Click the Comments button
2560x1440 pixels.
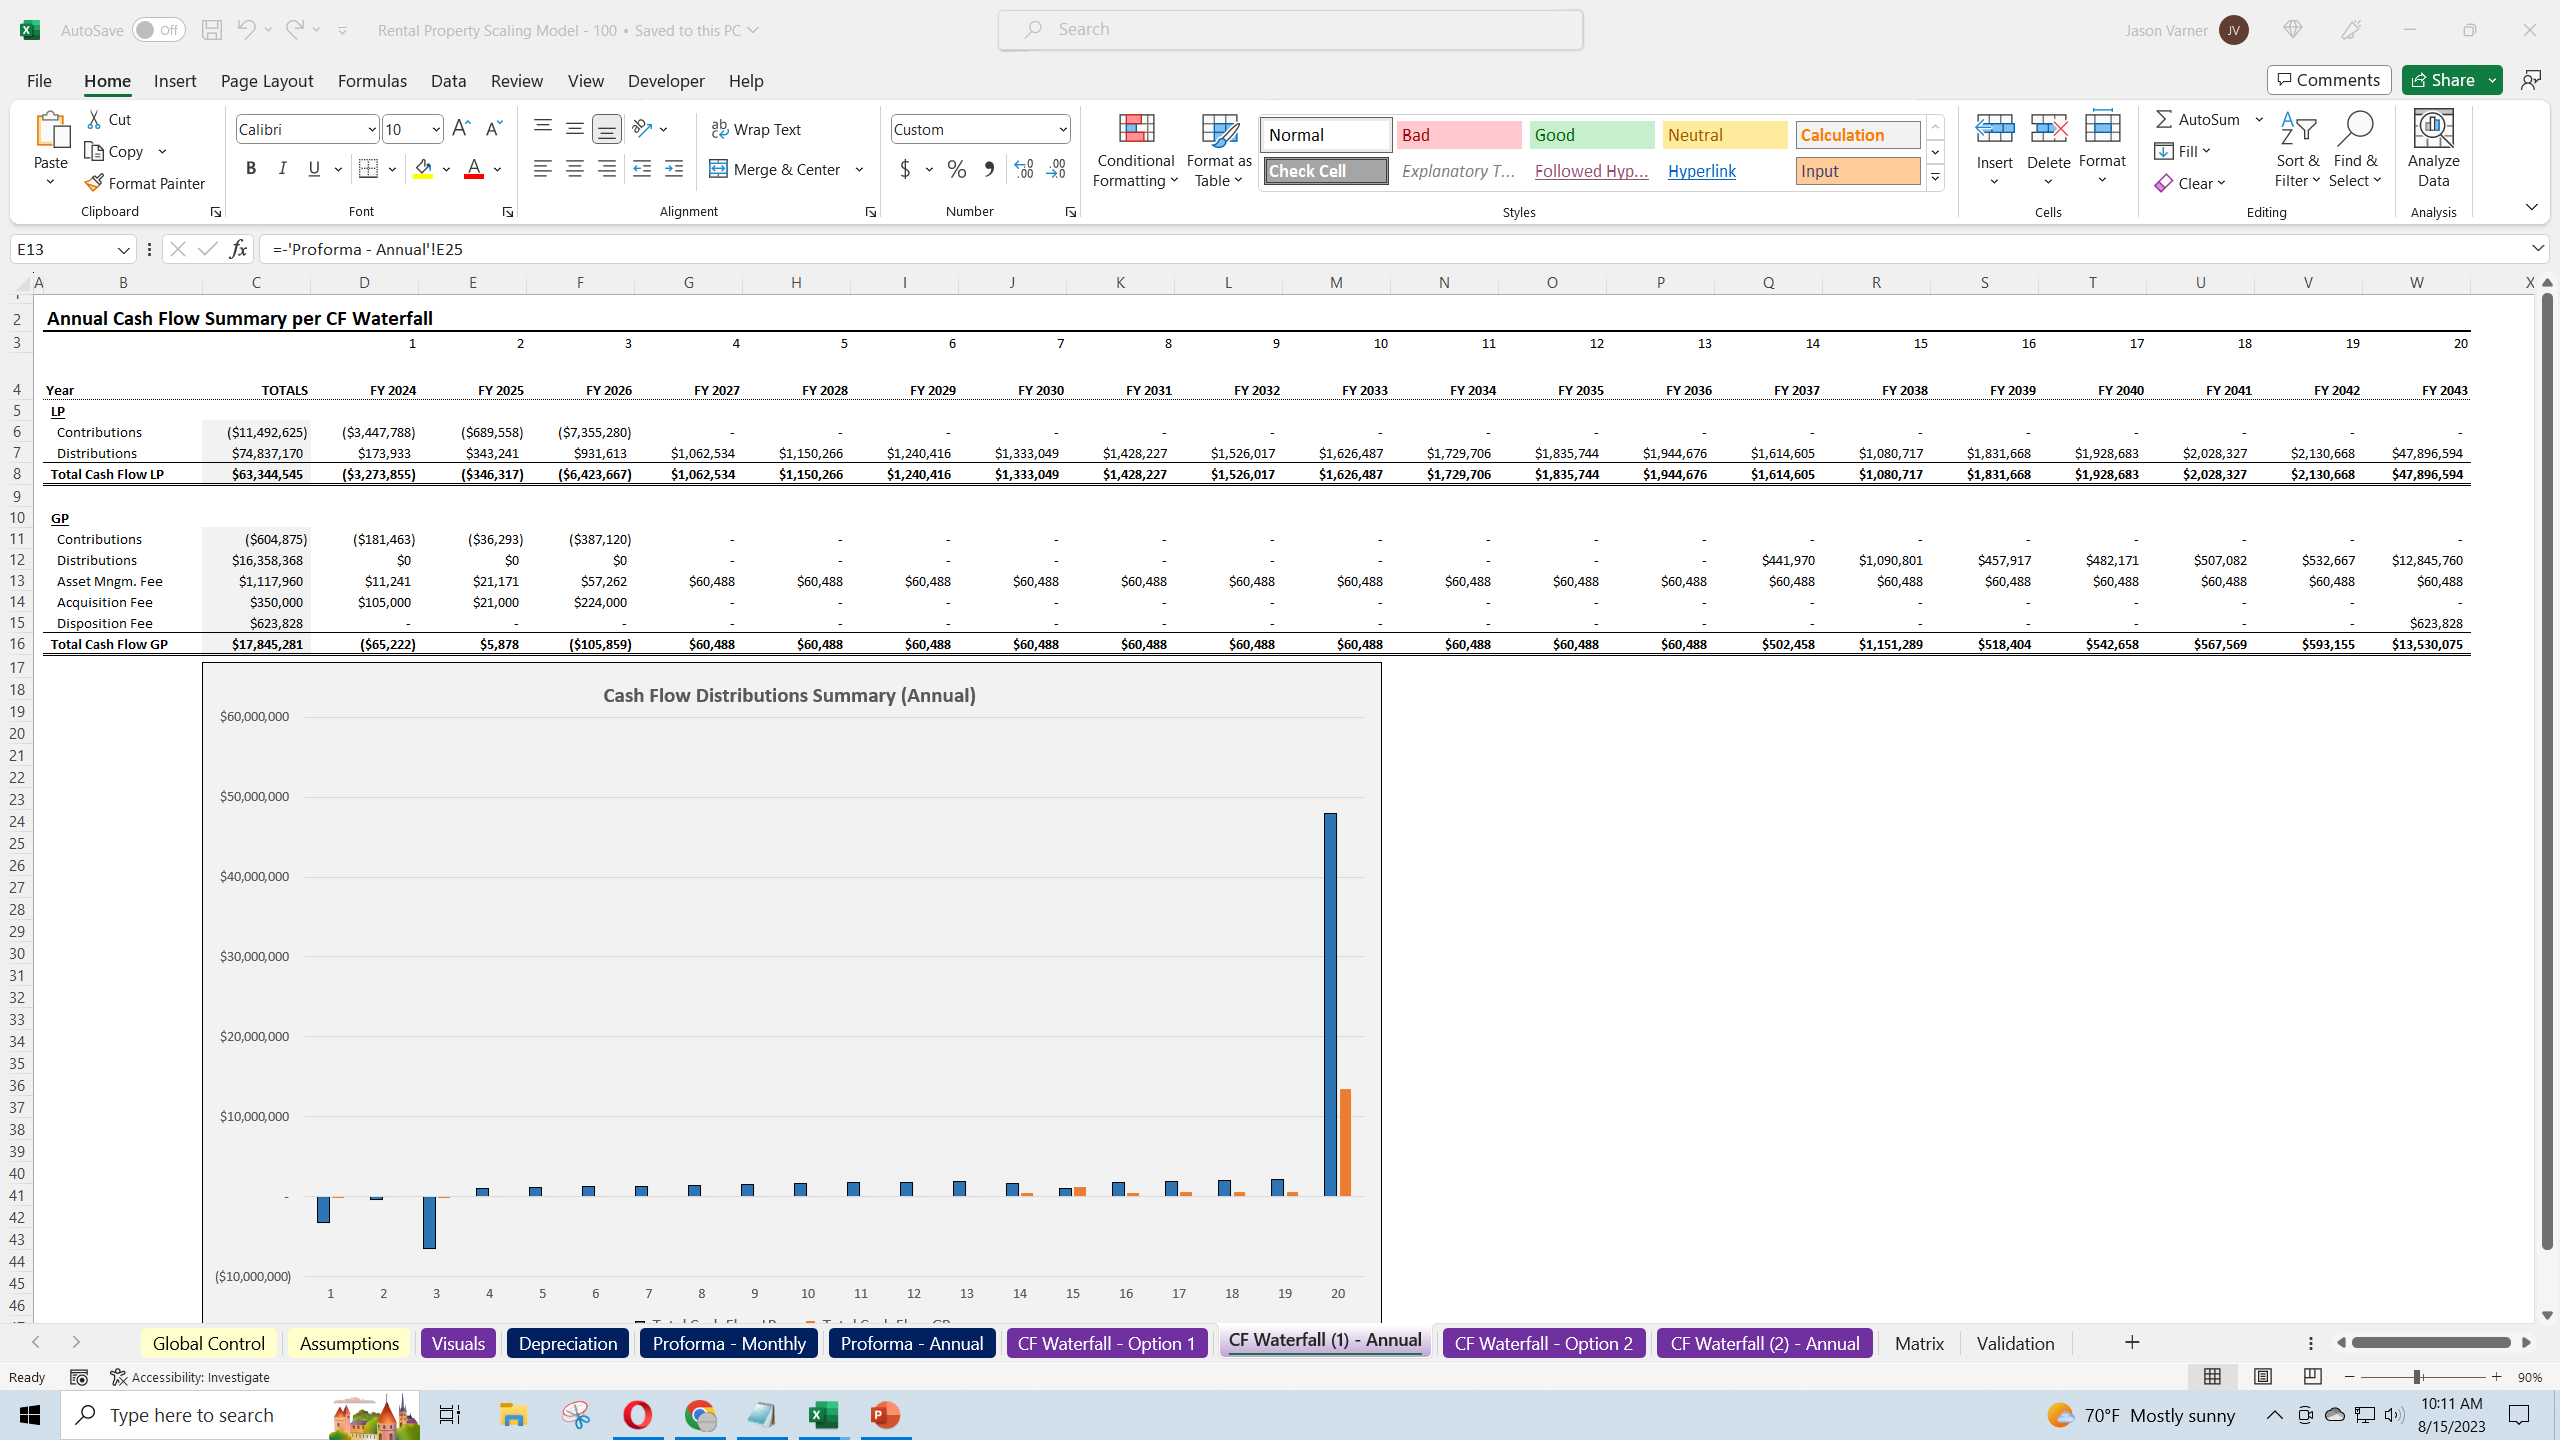pos(2329,80)
